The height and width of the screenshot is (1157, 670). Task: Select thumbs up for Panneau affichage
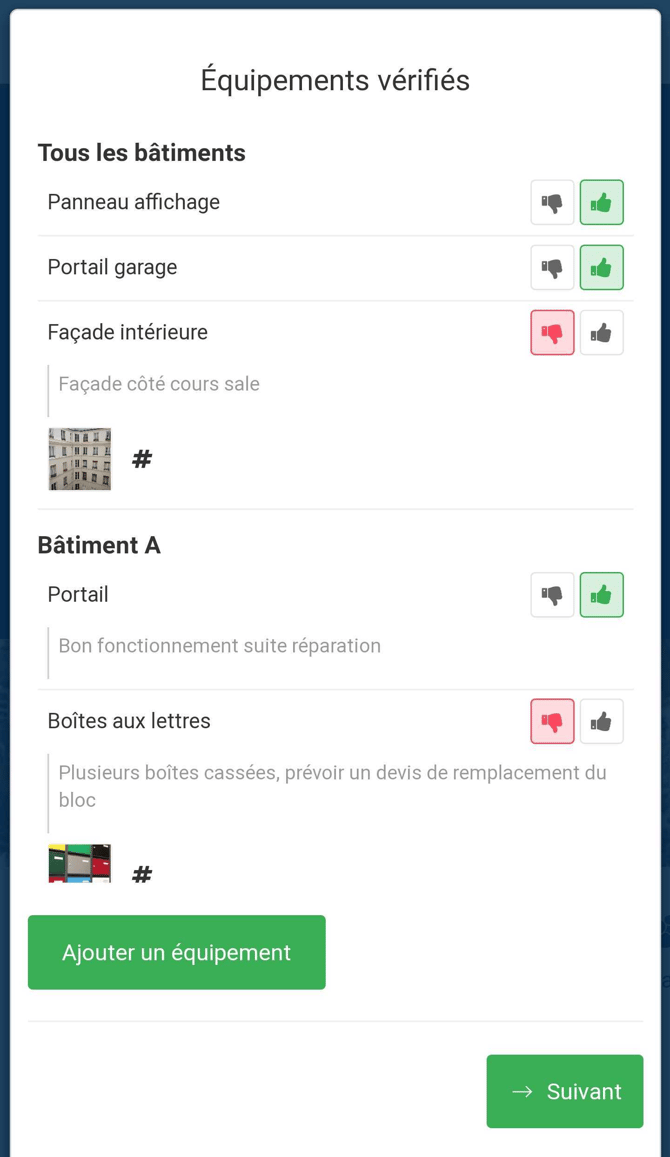(x=601, y=203)
